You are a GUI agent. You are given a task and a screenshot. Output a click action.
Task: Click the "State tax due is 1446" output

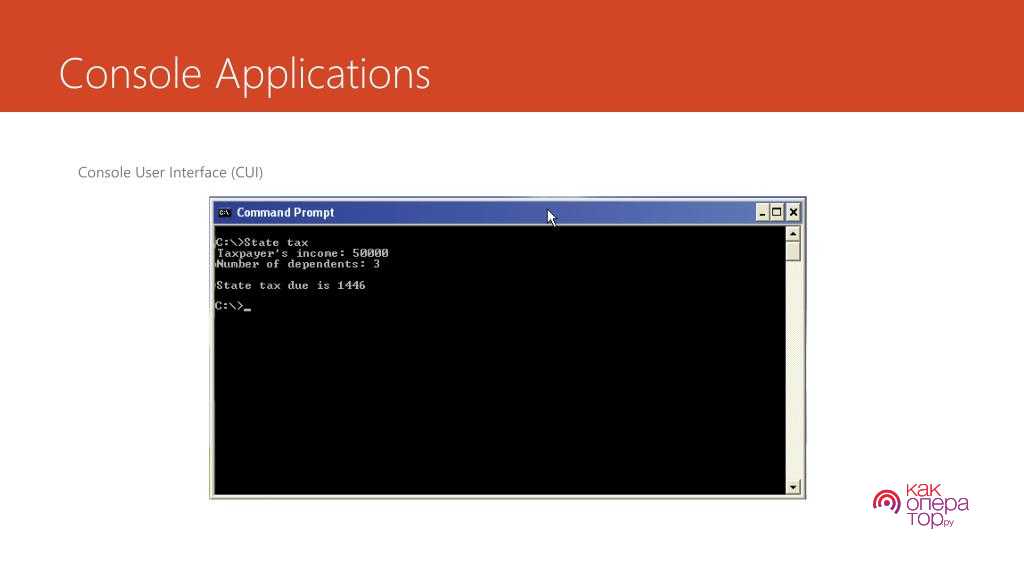coord(290,285)
